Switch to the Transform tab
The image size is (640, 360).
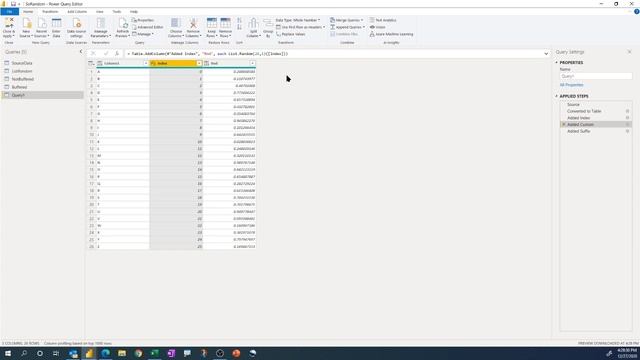50,11
